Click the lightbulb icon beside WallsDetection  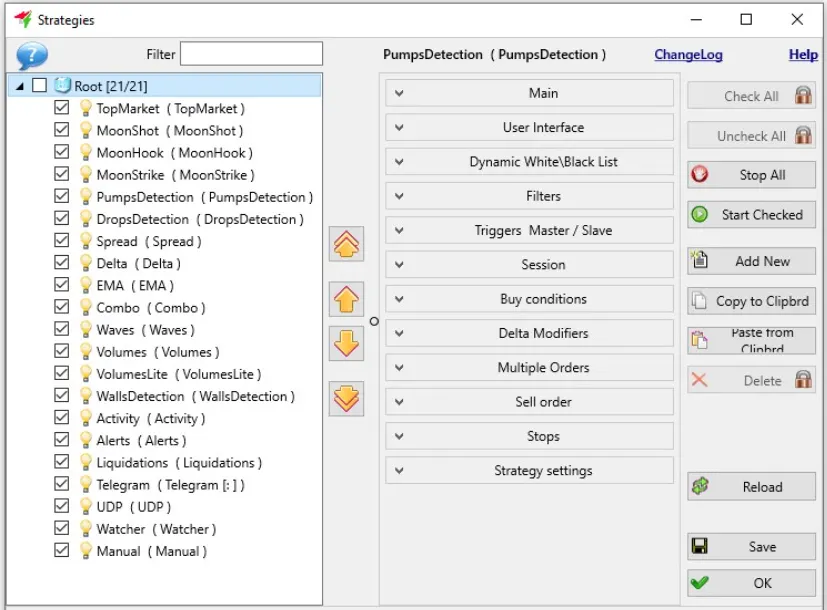tap(85, 396)
